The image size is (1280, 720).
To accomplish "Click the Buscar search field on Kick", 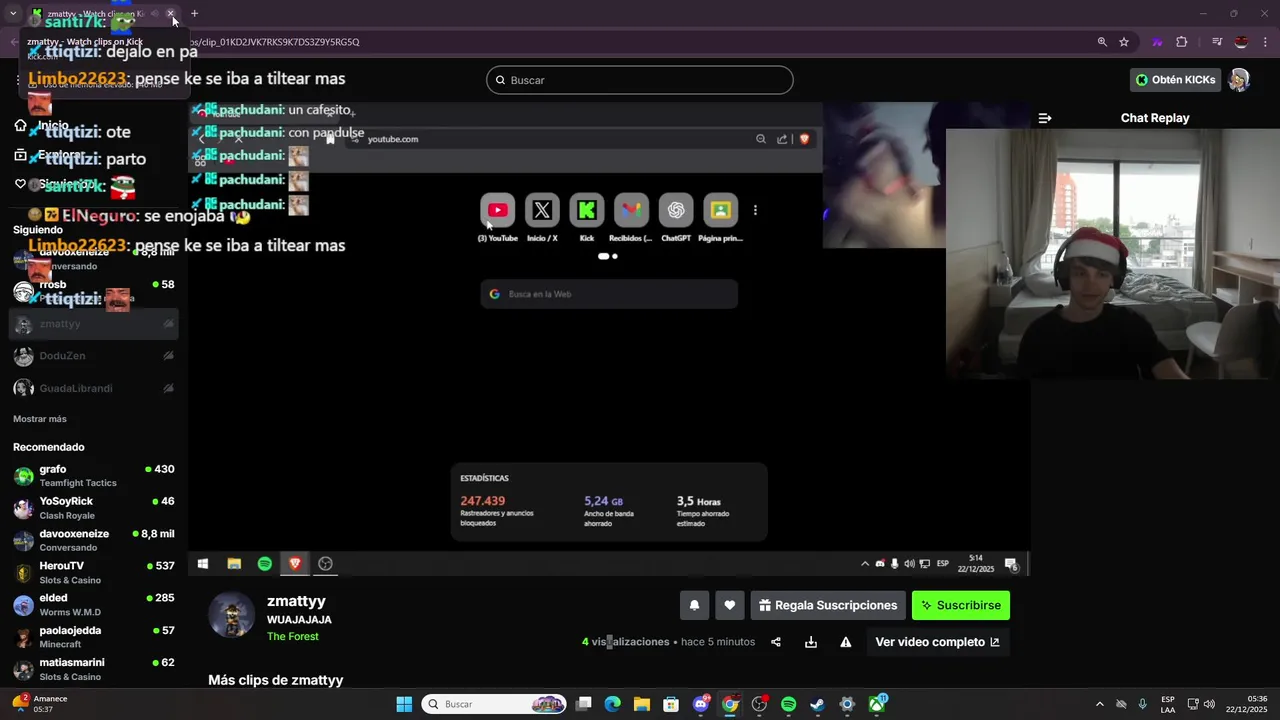I will [x=640, y=80].
